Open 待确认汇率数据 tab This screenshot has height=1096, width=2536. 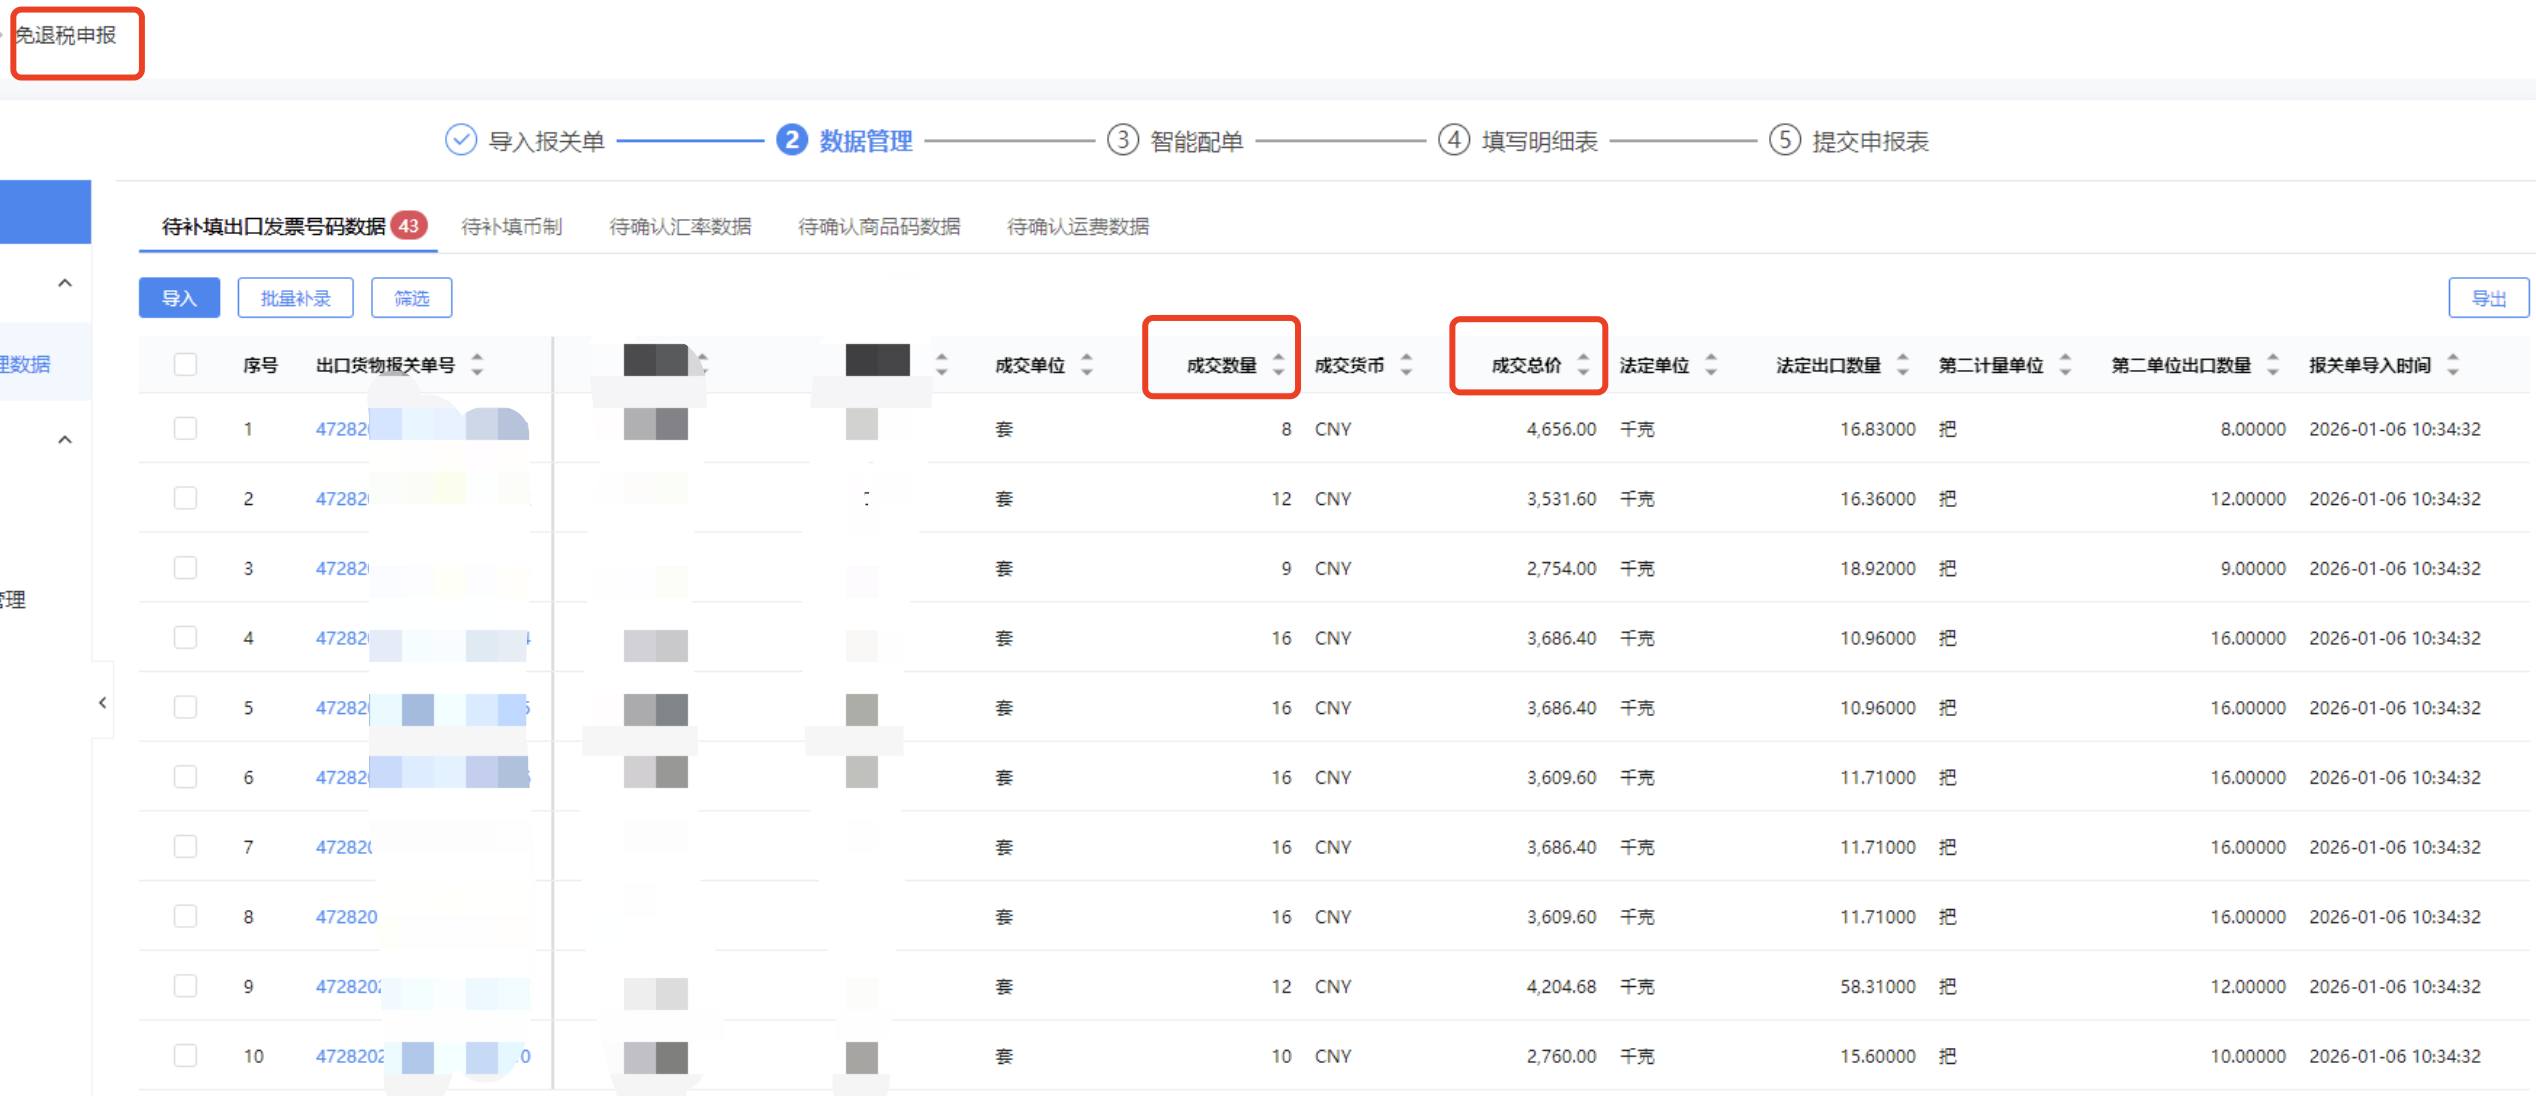tap(680, 227)
